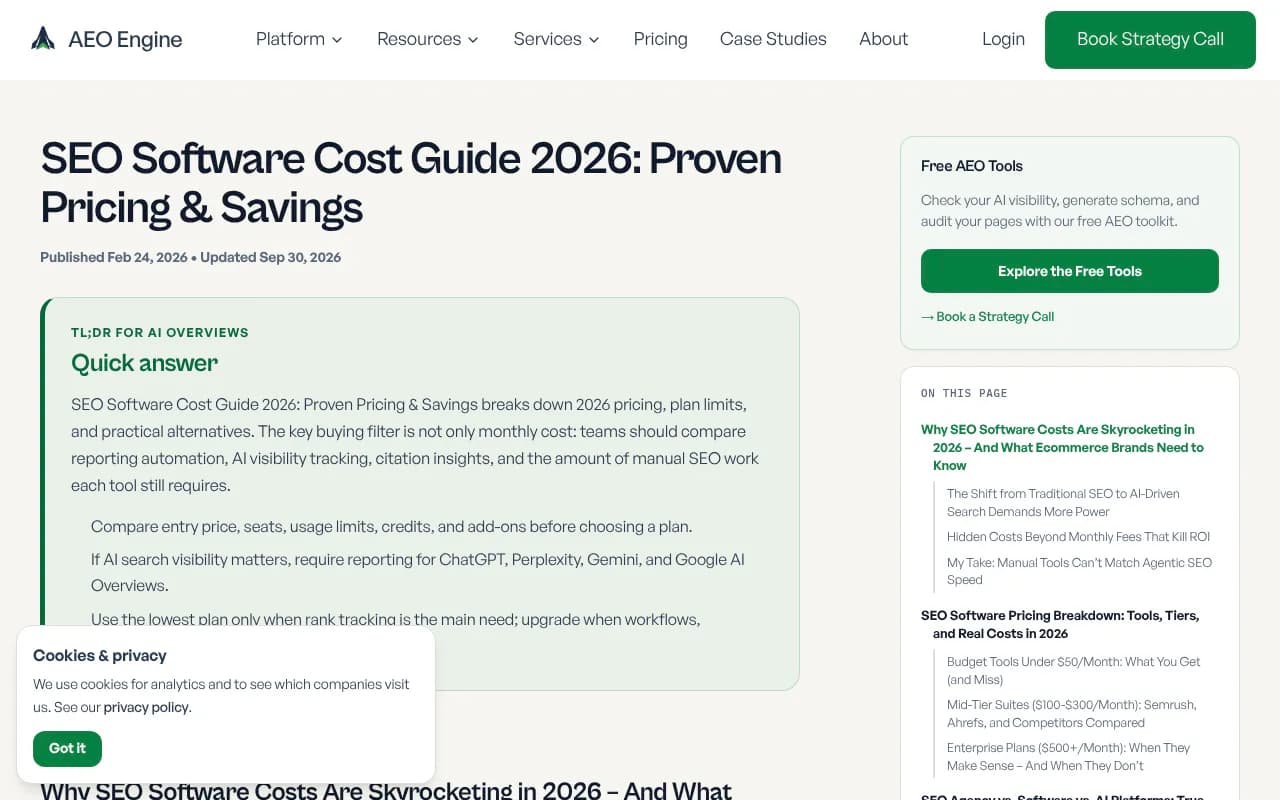Expand the Services dropdown chevron
This screenshot has width=1280, height=800.
[x=594, y=40]
